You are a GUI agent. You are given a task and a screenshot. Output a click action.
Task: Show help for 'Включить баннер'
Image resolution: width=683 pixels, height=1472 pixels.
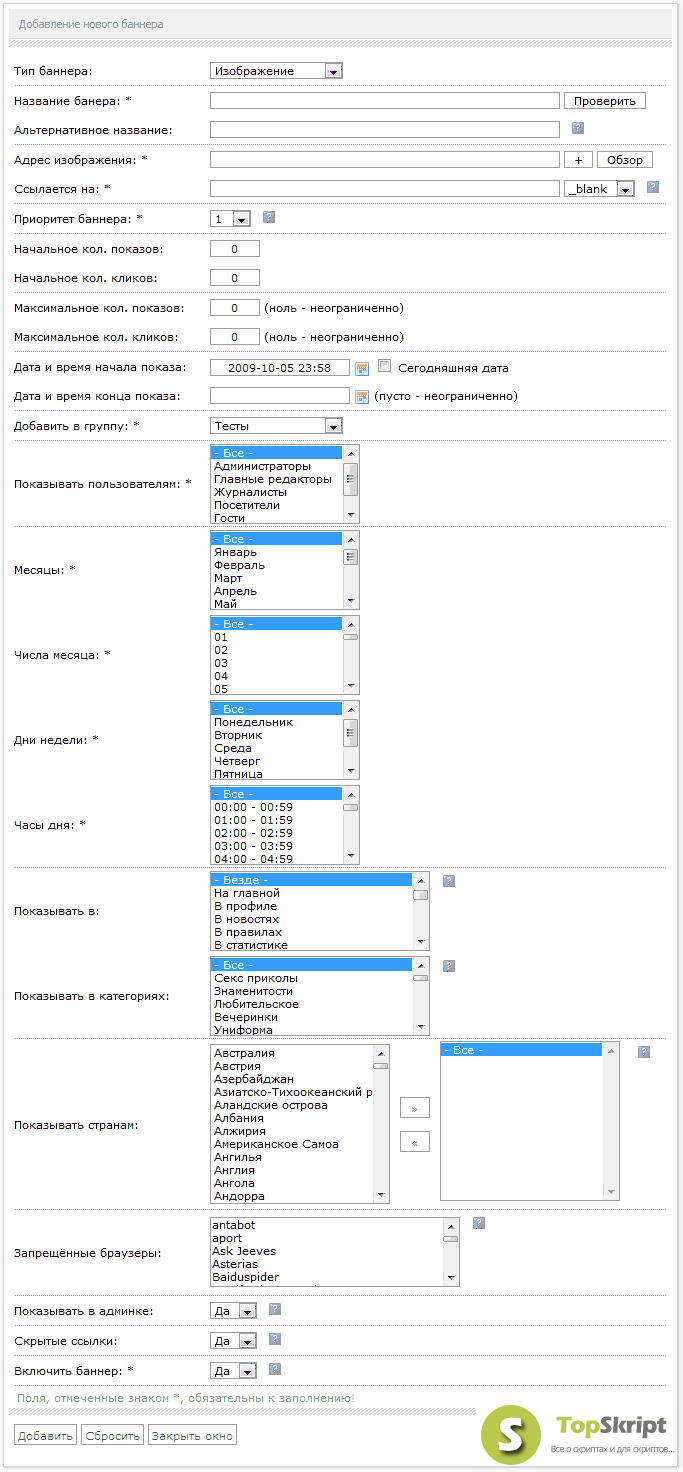tap(275, 1369)
